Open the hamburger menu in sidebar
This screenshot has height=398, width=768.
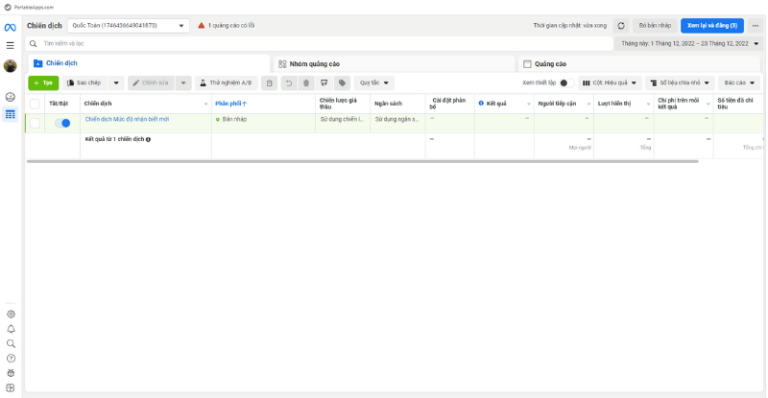[10, 46]
